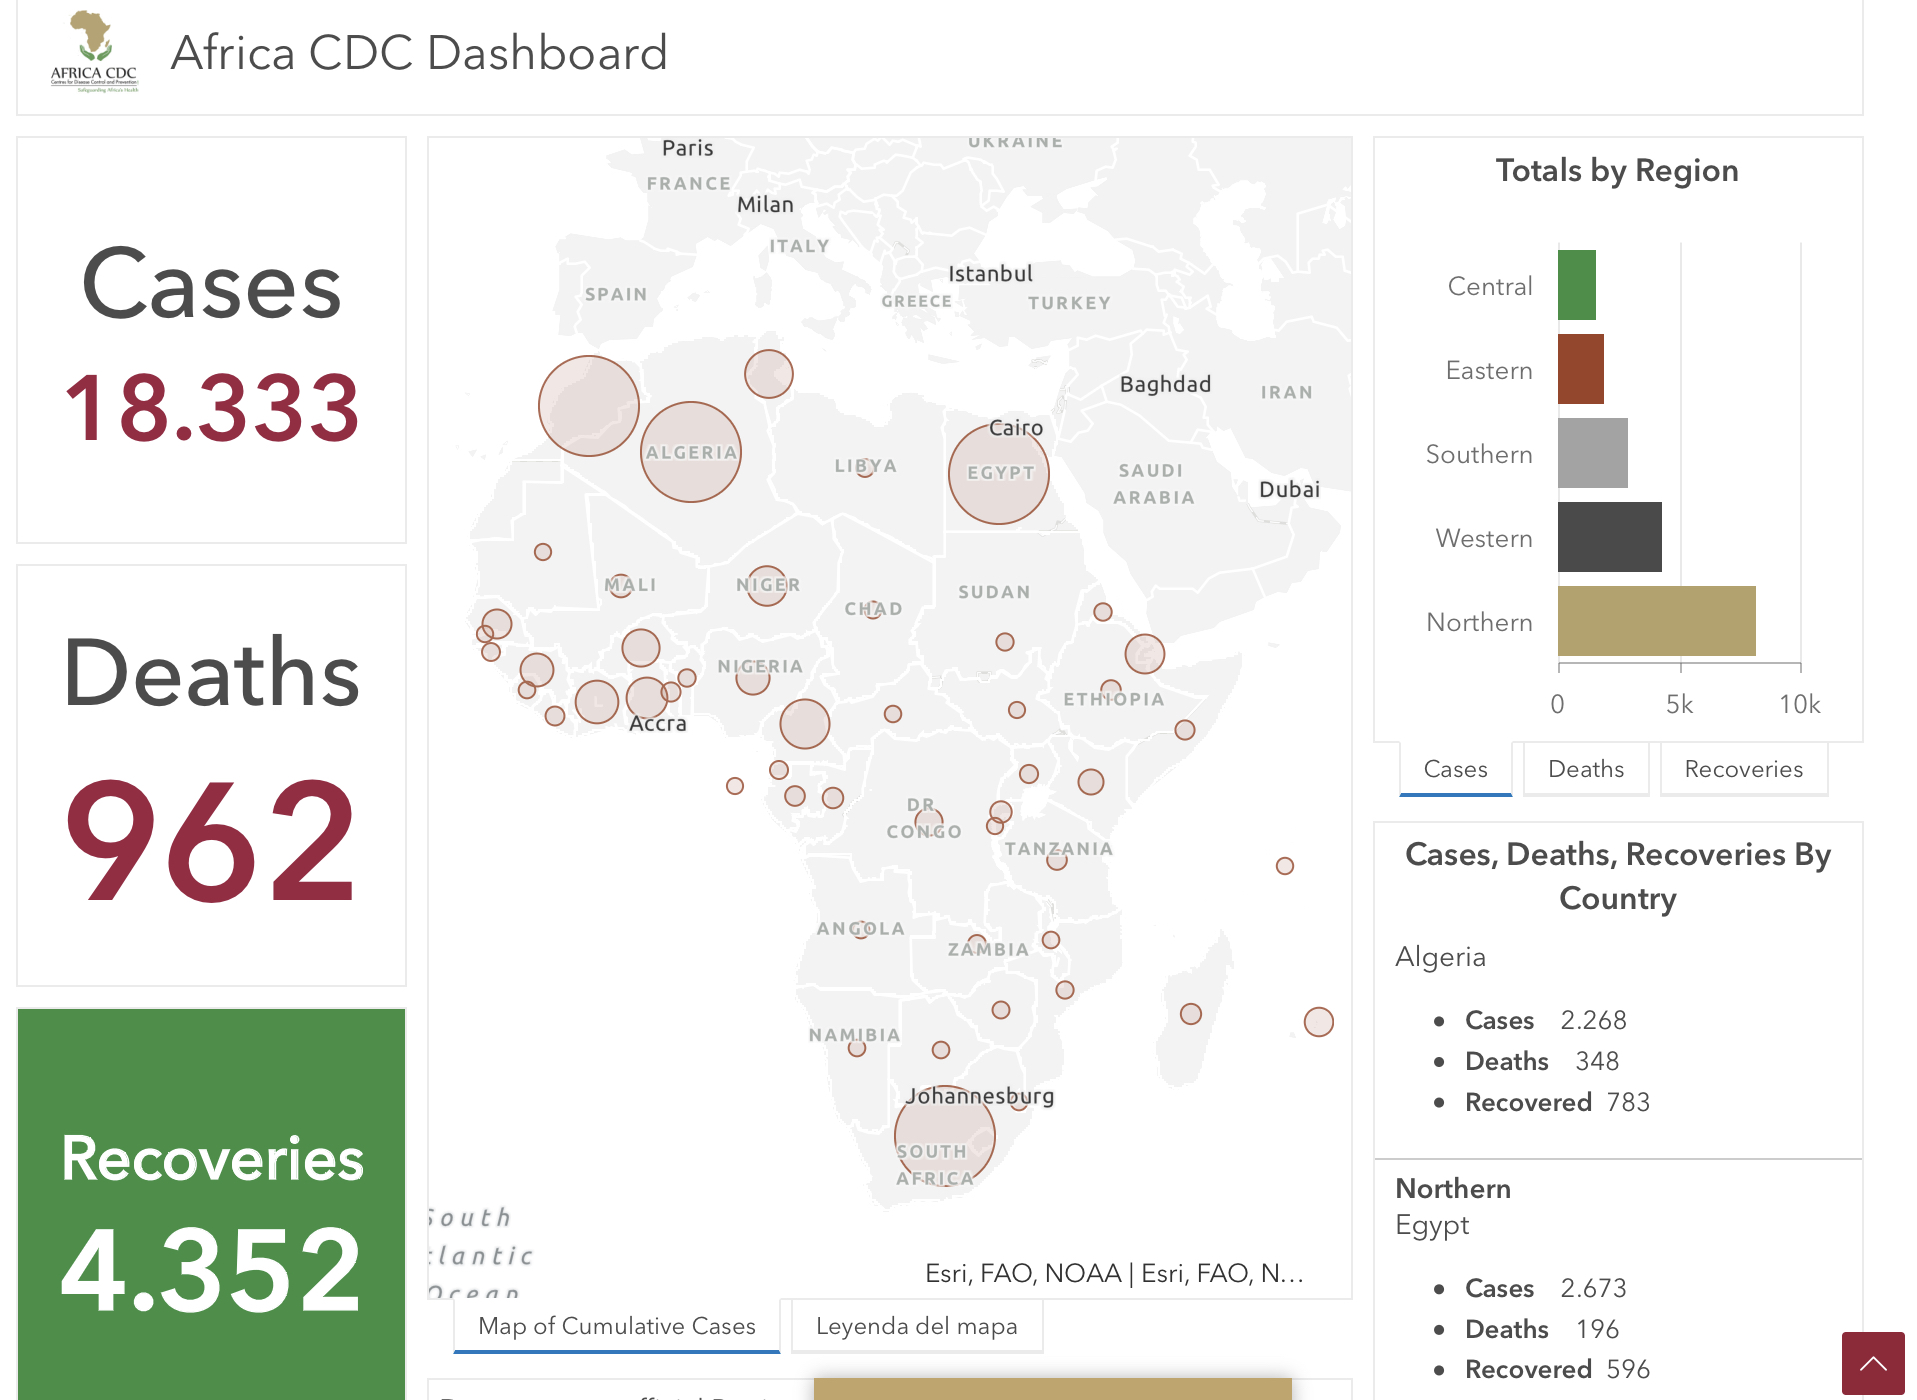Click the Cases, Deaths, Recoveries By Country heading
This screenshot has height=1400, width=1917.
[1617, 876]
